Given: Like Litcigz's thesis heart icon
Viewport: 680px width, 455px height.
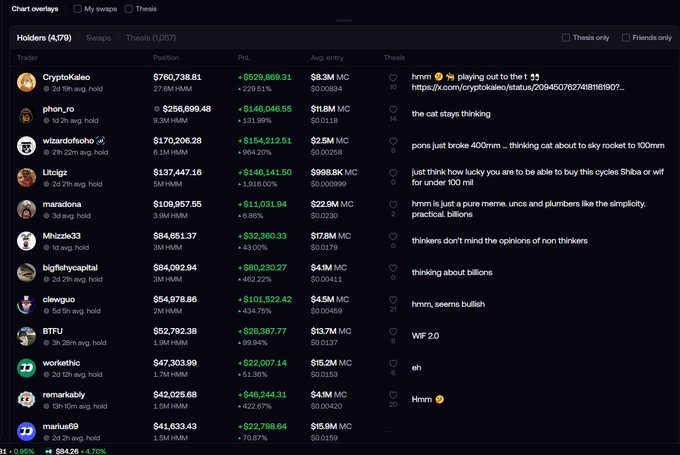Looking at the screenshot, I should pyautogui.click(x=393, y=172).
